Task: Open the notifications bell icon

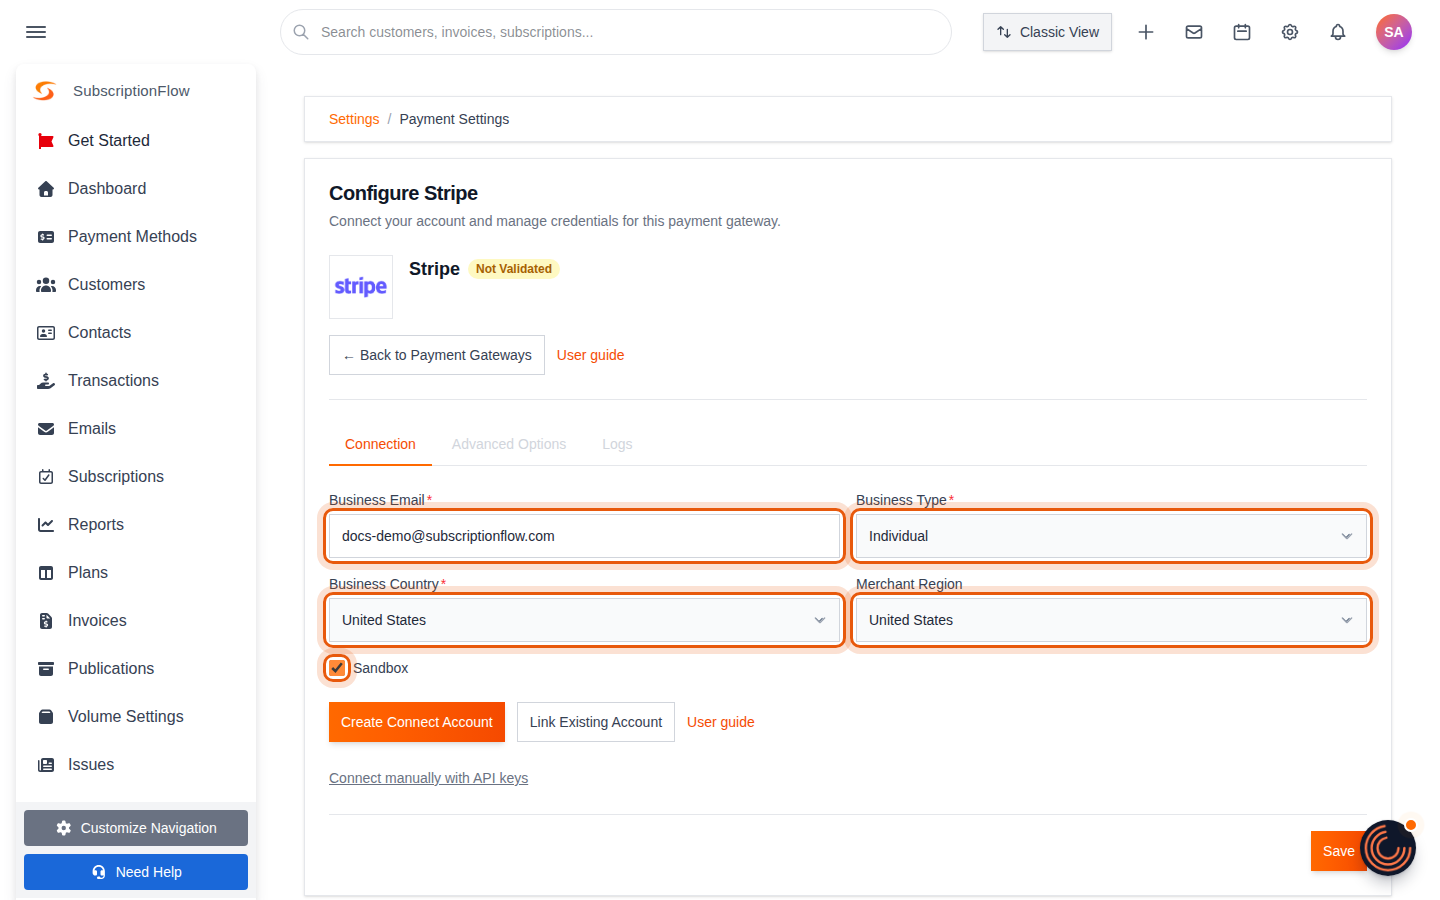Action: (1338, 32)
